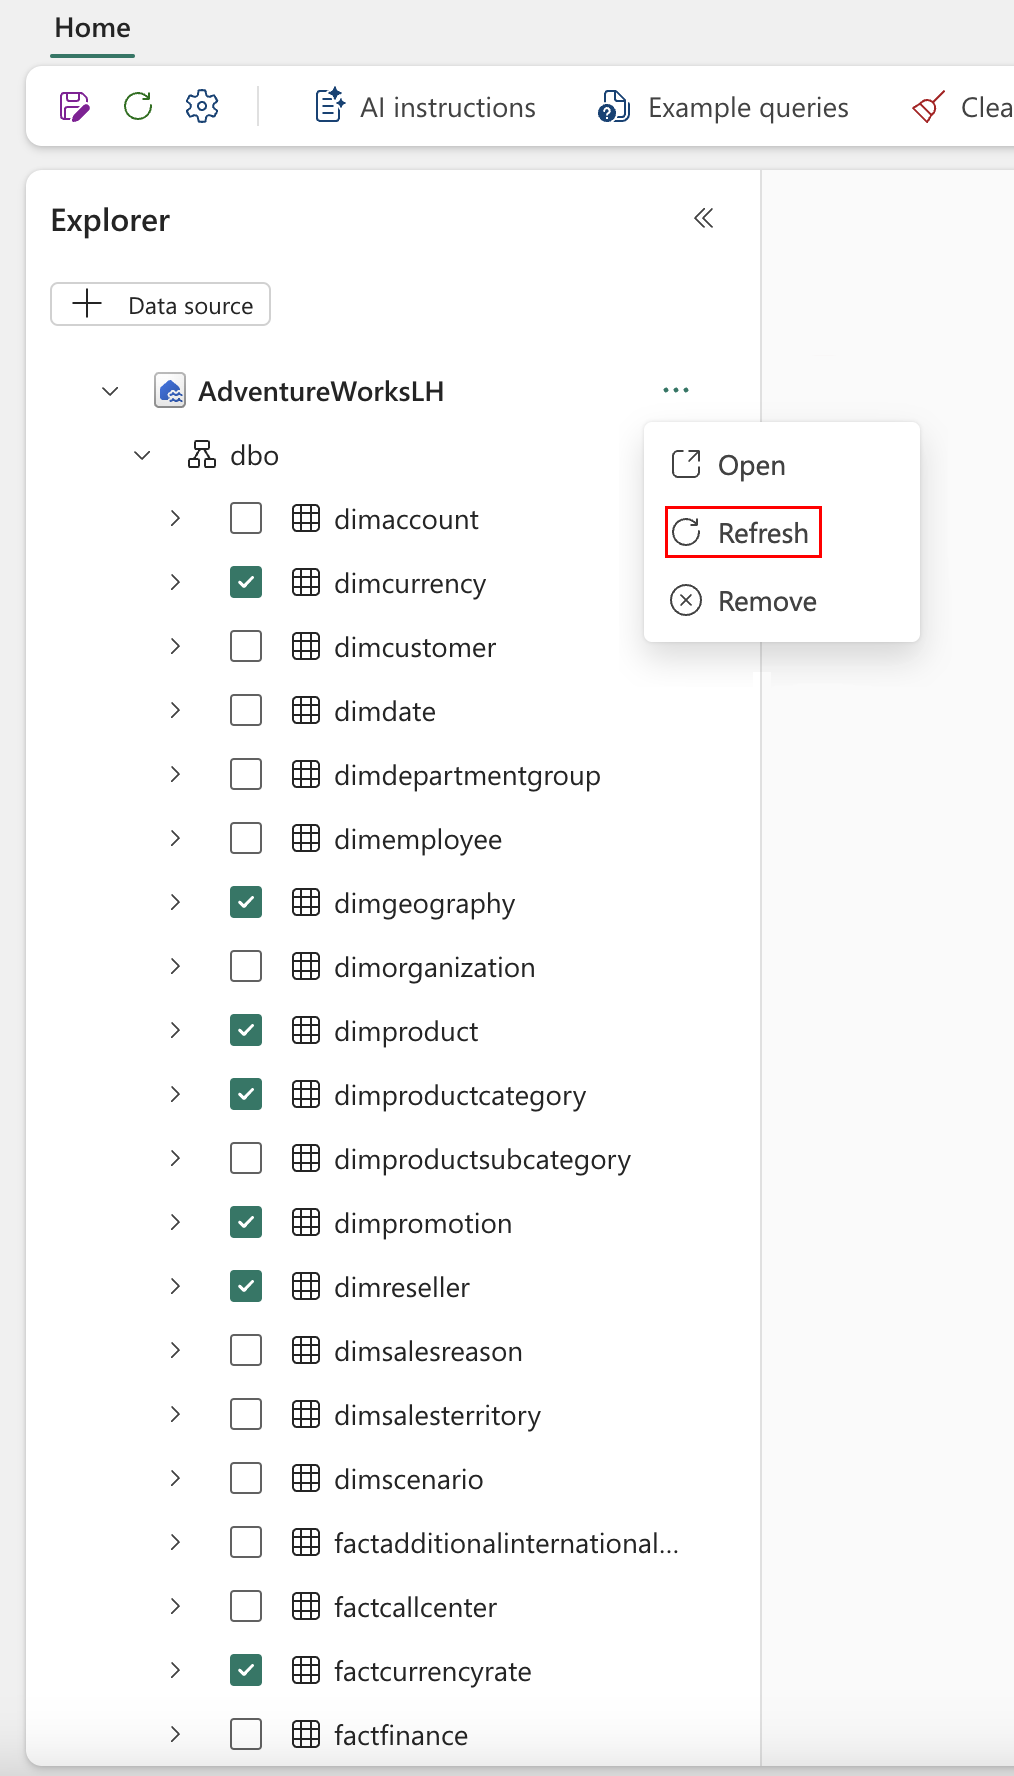Expand the dimsalesterritory table columns
The height and width of the screenshot is (1776, 1014).
[x=175, y=1415]
